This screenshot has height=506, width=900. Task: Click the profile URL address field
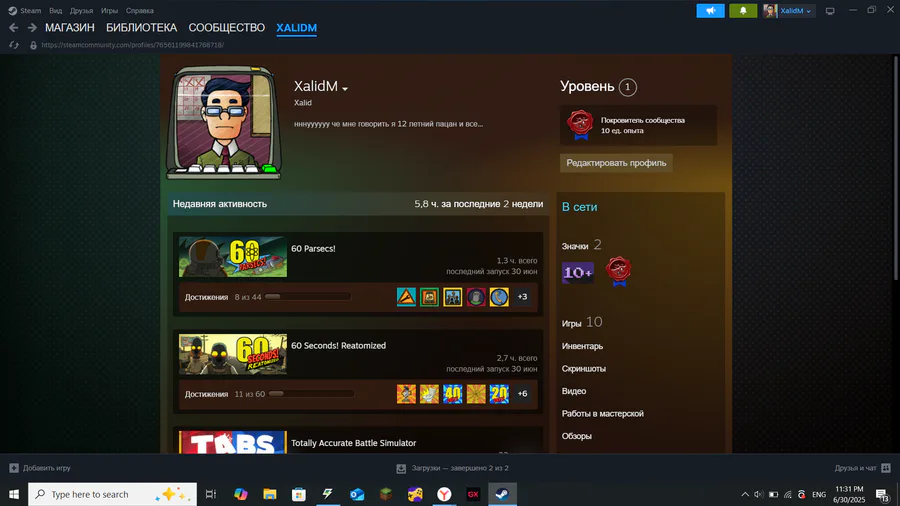click(133, 45)
